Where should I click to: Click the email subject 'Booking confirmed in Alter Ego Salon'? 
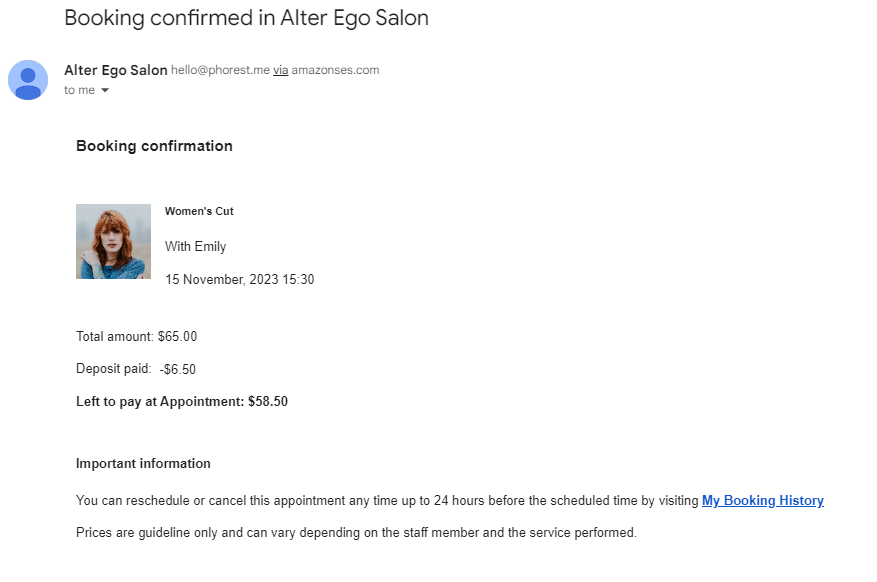(x=246, y=18)
